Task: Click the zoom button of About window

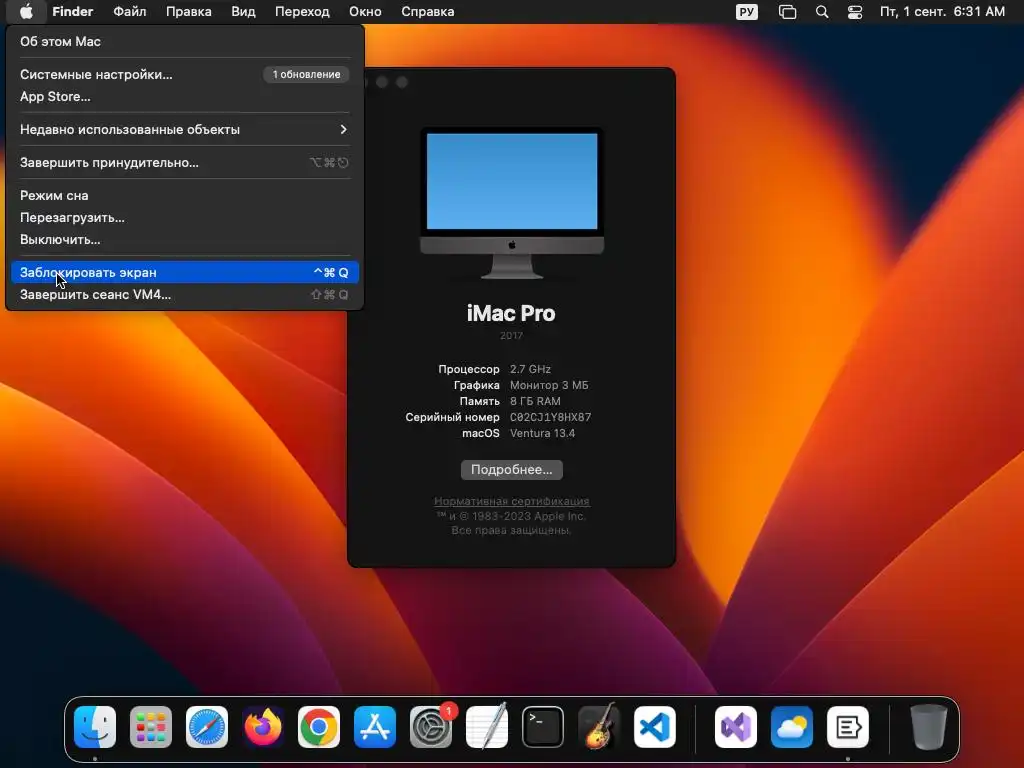Action: click(402, 82)
